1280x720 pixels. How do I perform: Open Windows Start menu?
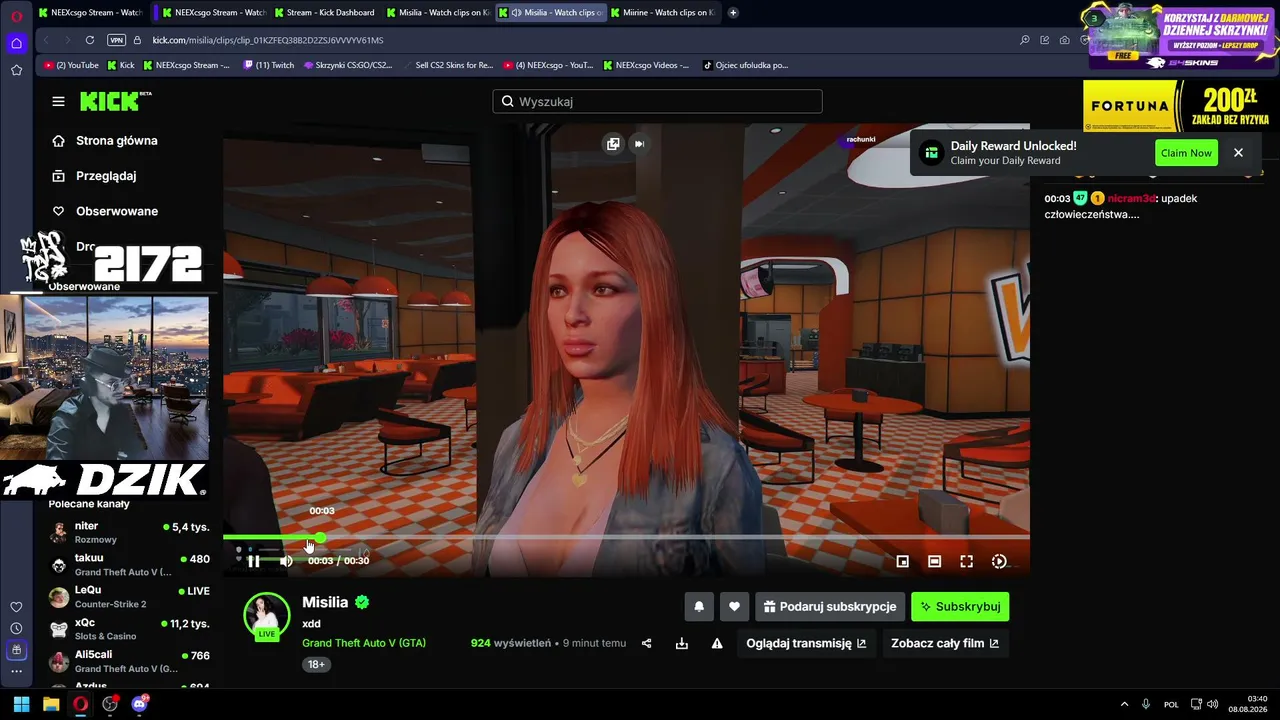point(21,704)
